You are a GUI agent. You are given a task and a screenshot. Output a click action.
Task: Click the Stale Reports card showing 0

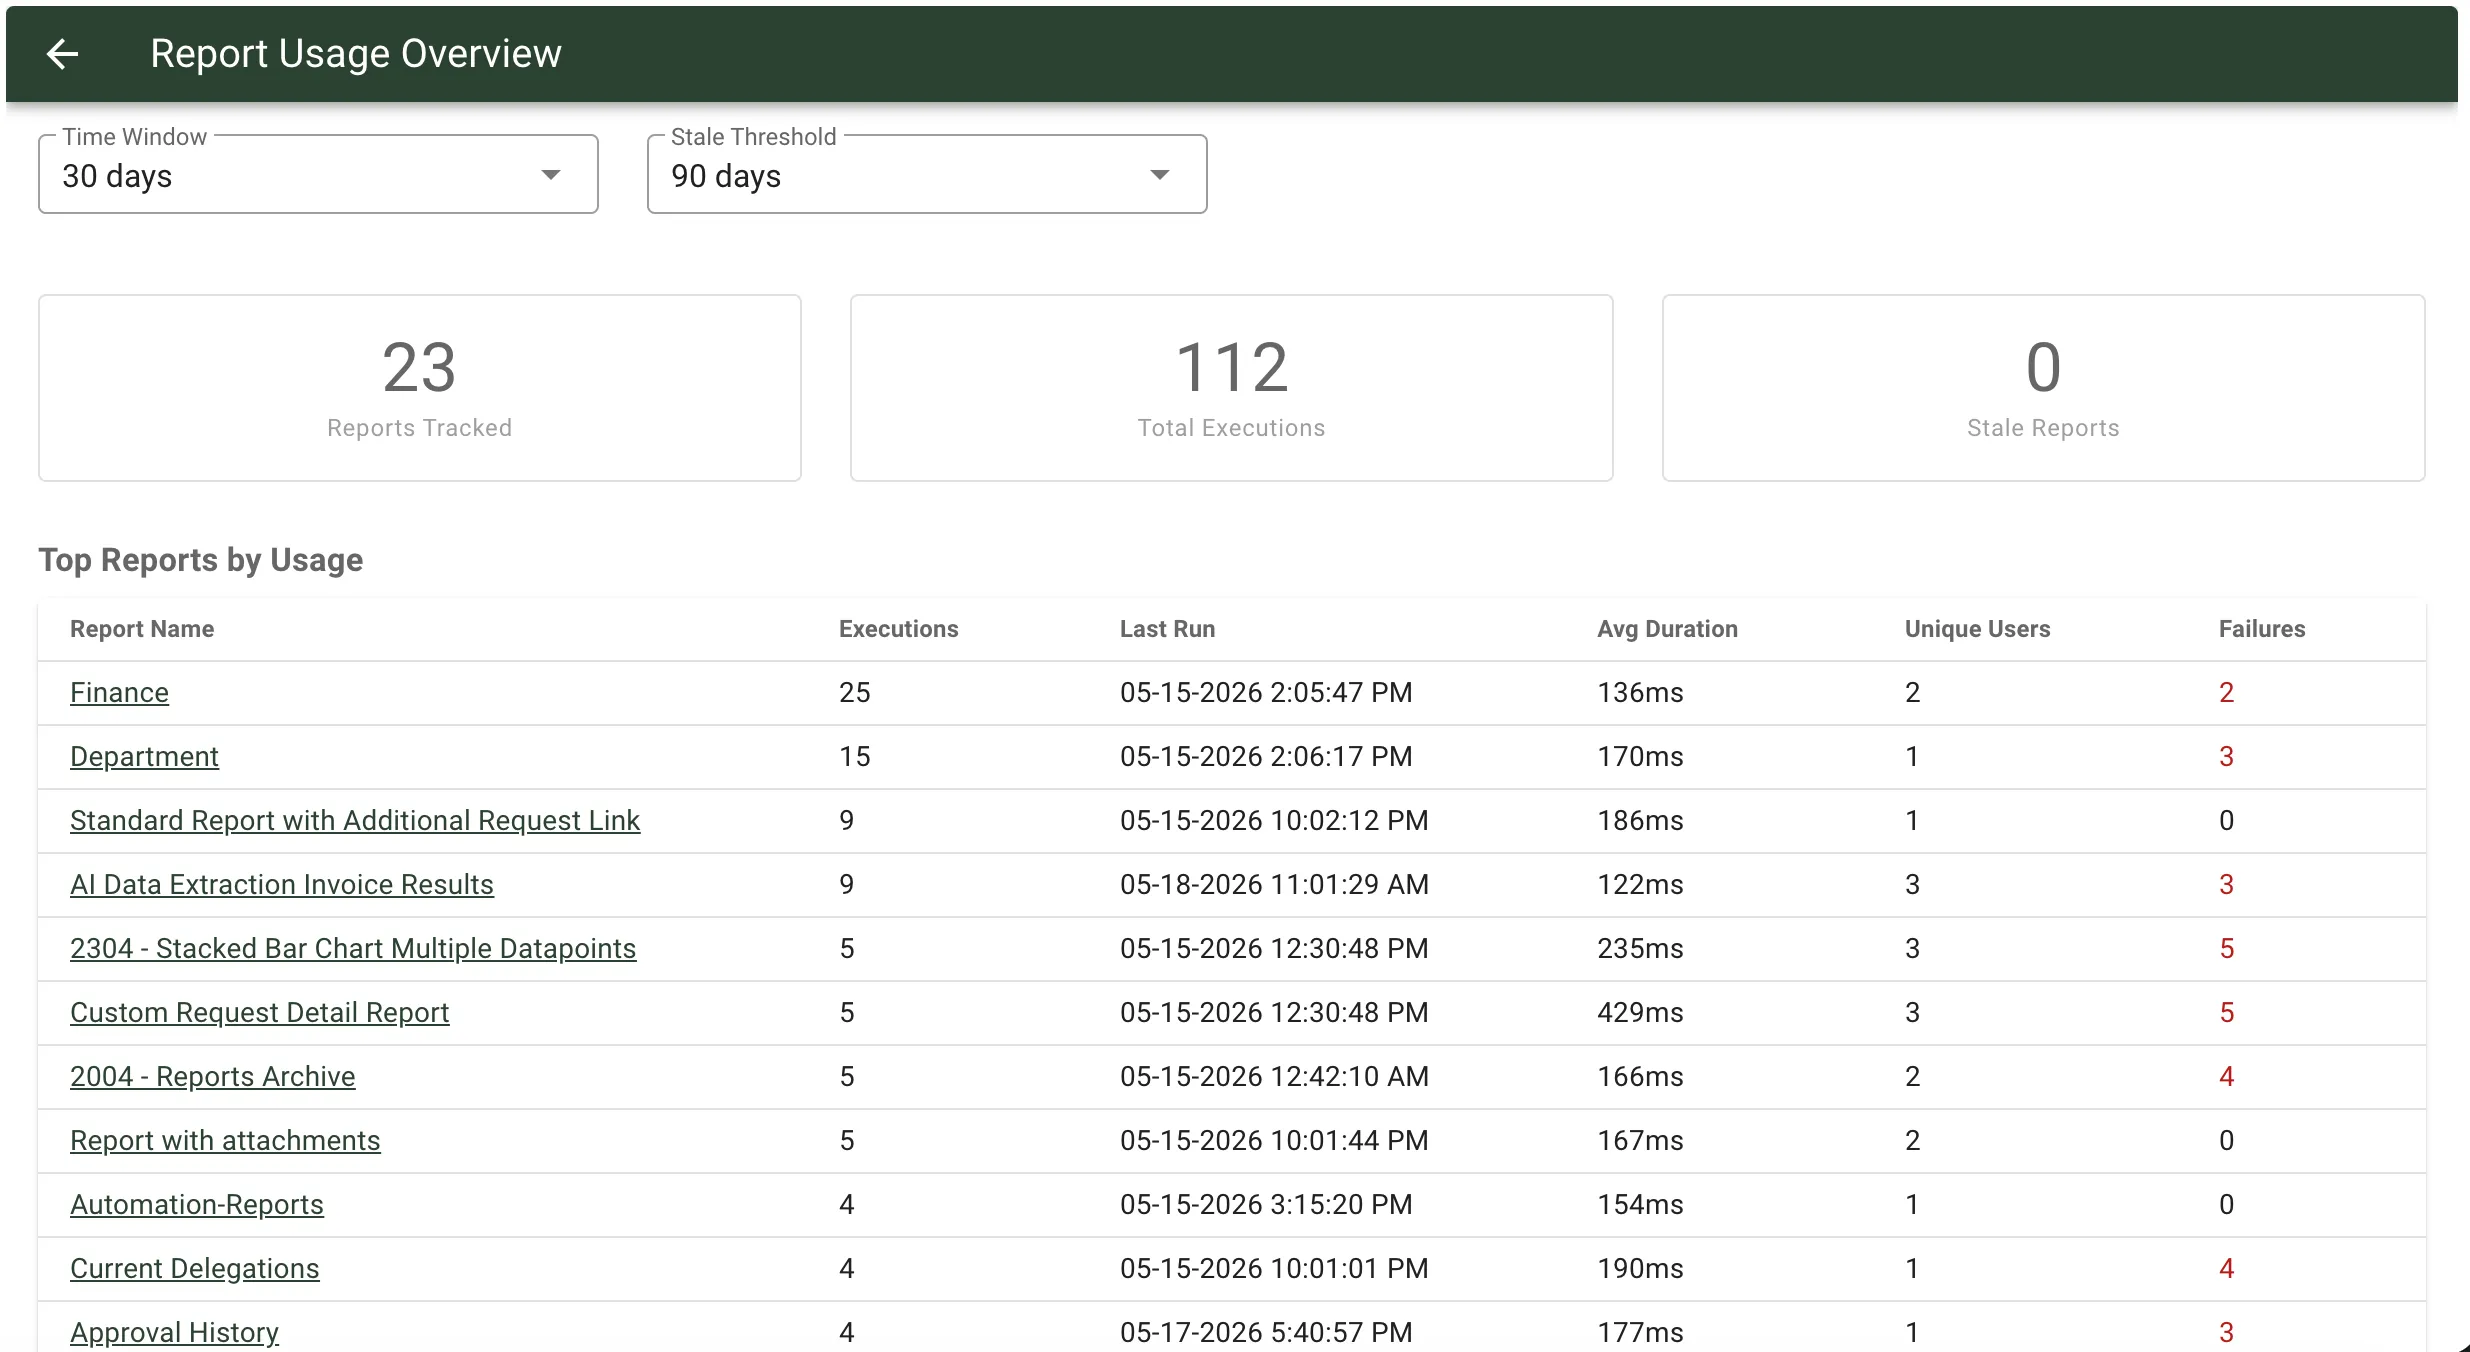click(2044, 388)
